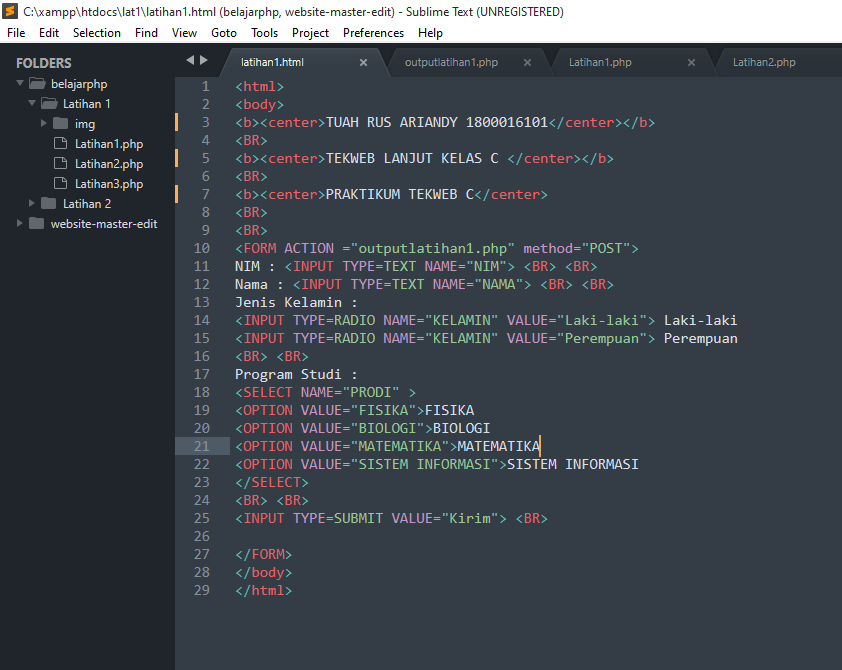Viewport: 842px width, 670px height.
Task: Place cursor in 'TEKWEB LANJUT KELAS C' text
Action: coord(412,158)
